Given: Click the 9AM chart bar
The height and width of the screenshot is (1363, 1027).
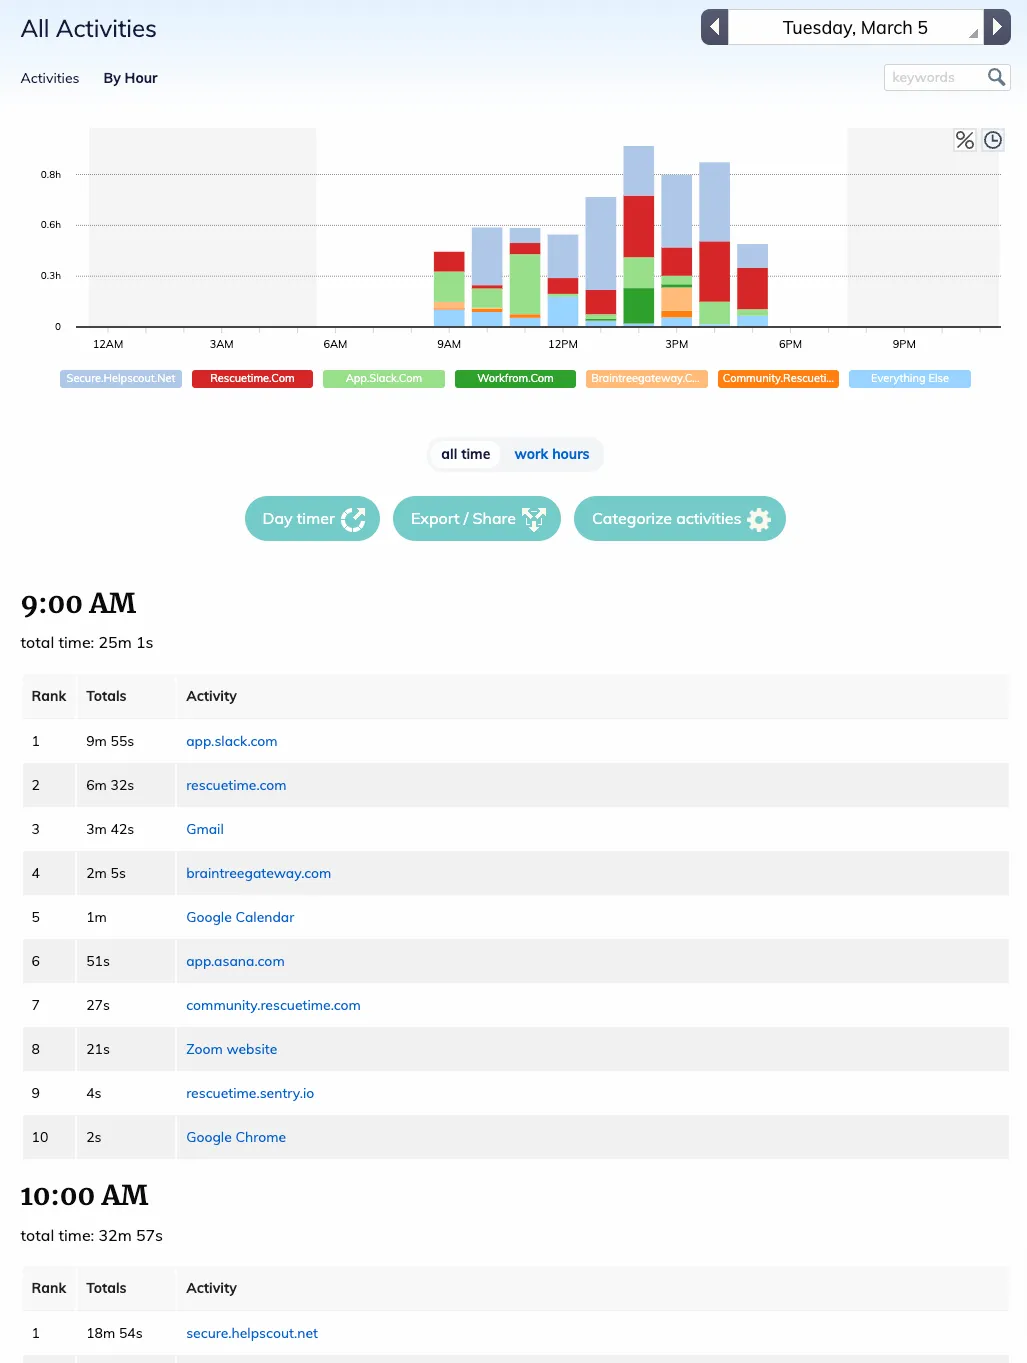Looking at the screenshot, I should 449,289.
